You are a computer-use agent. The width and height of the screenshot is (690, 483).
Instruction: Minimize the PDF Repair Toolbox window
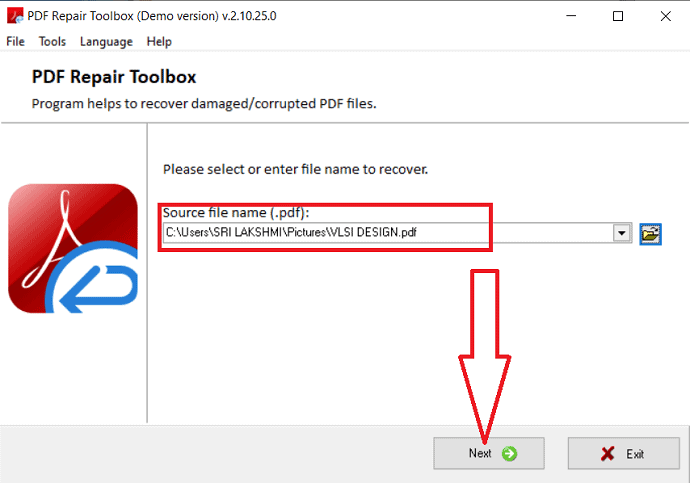coord(571,16)
